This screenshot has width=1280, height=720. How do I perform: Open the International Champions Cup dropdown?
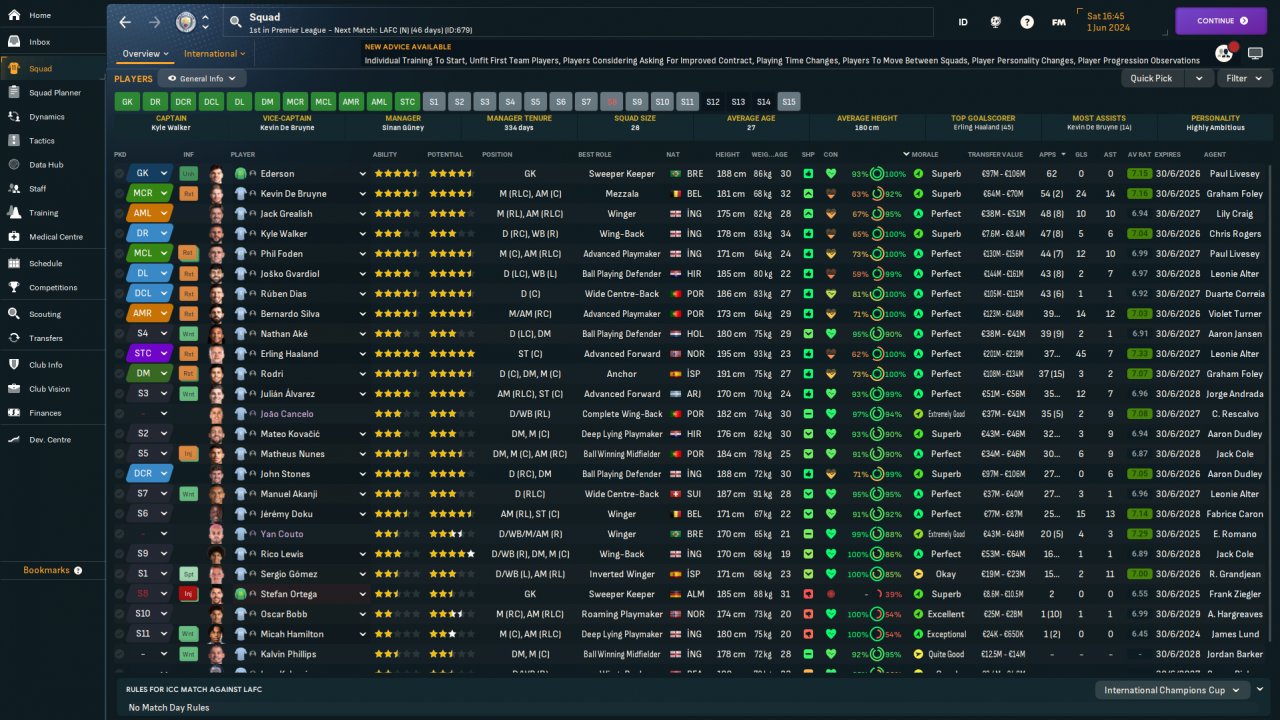[1172, 690]
